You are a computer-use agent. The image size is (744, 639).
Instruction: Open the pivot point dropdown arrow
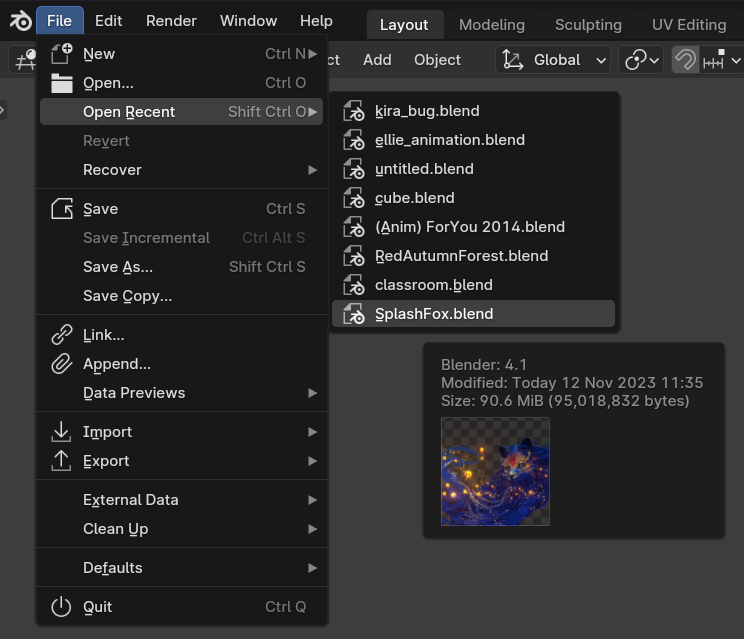(x=654, y=61)
